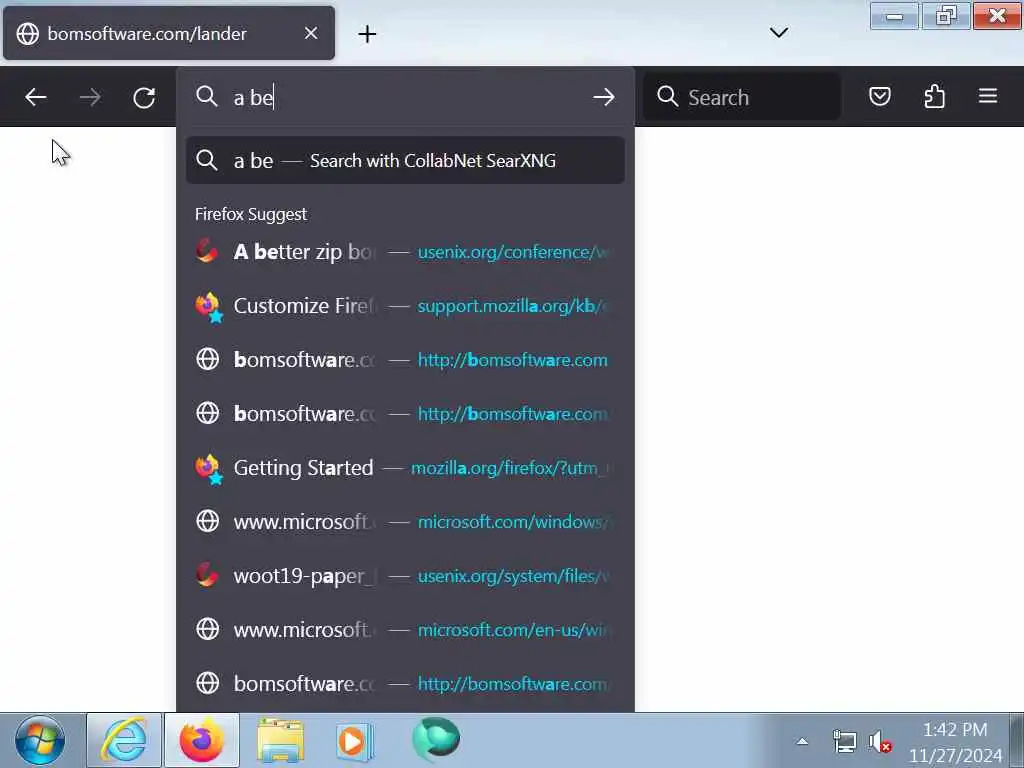This screenshot has height=768, width=1024.
Task: Open the green globe taskbar application
Action: click(436, 739)
